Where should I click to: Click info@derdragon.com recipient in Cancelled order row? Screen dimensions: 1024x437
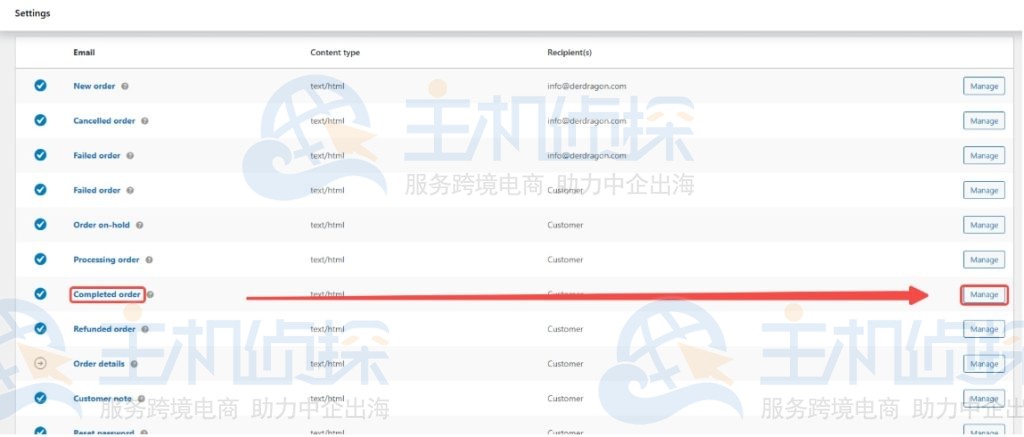click(x=586, y=121)
